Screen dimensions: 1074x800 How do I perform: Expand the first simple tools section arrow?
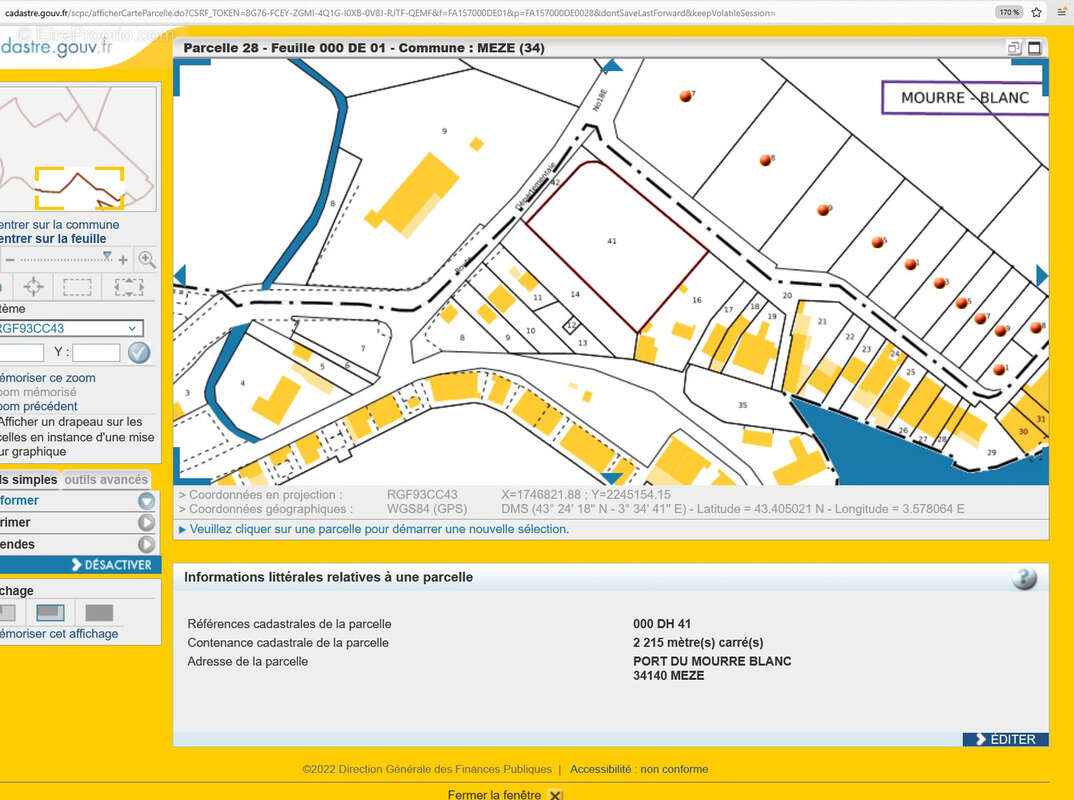point(147,501)
